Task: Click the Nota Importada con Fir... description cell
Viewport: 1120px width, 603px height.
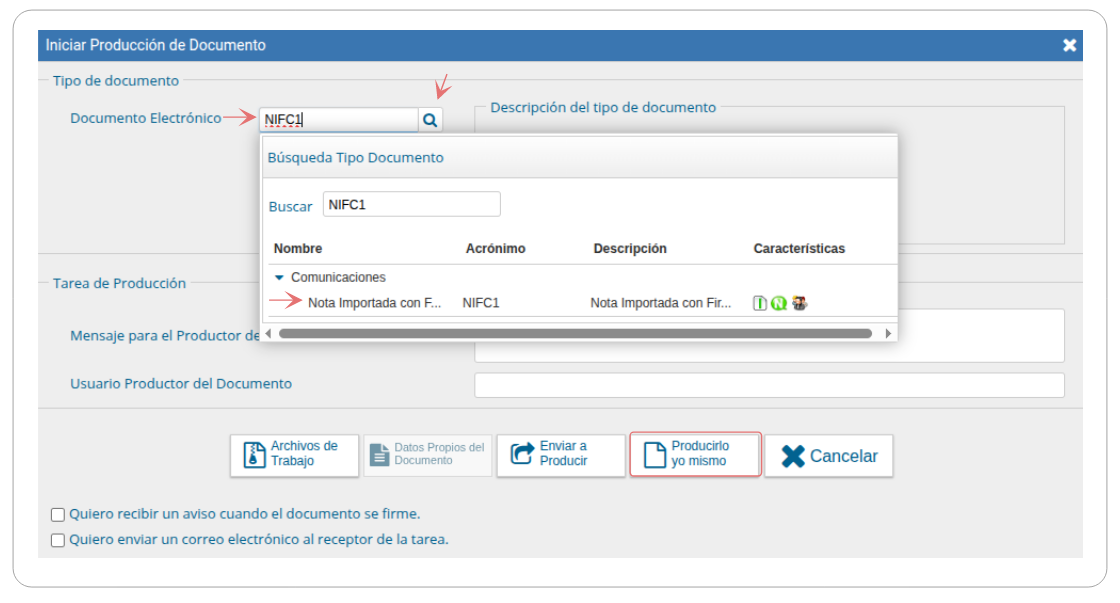Action: [661, 304]
